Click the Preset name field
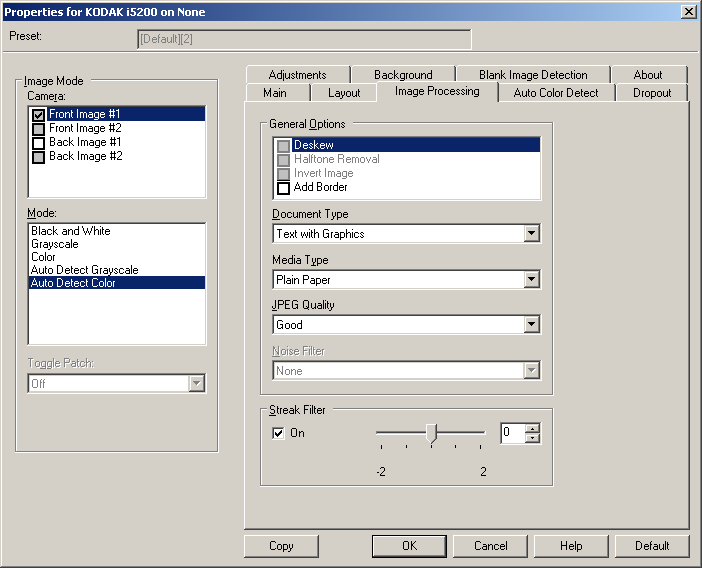 (x=304, y=39)
